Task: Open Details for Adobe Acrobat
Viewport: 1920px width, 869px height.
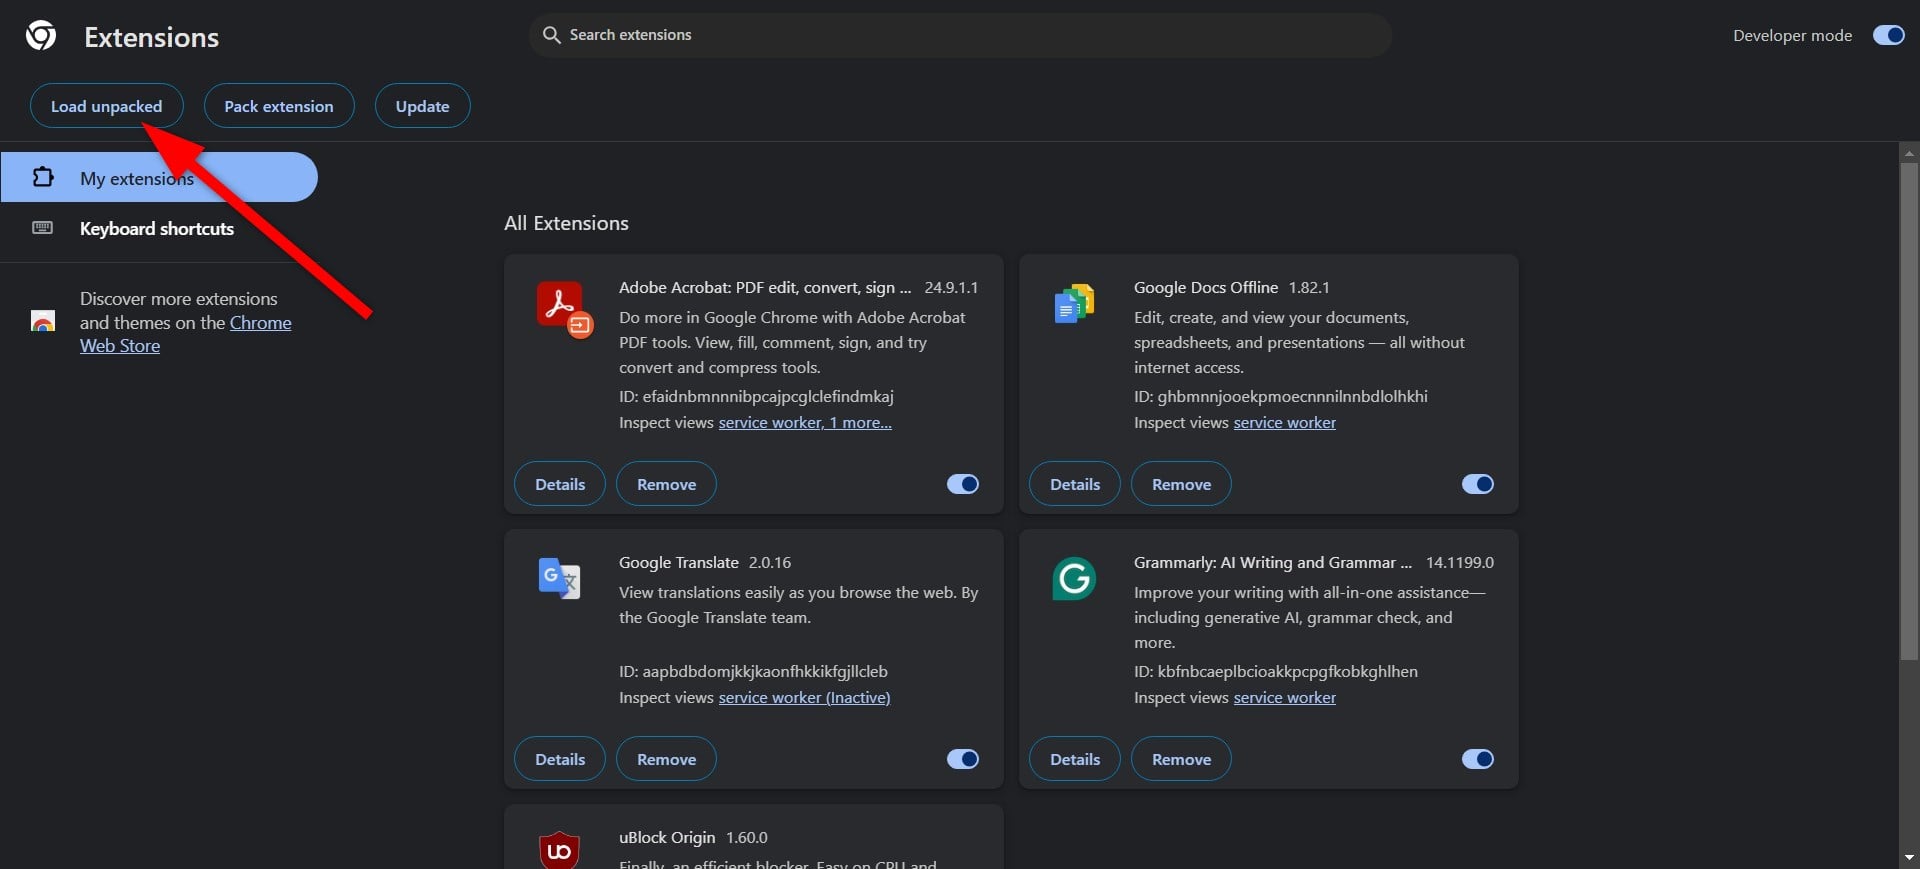Action: pos(560,484)
